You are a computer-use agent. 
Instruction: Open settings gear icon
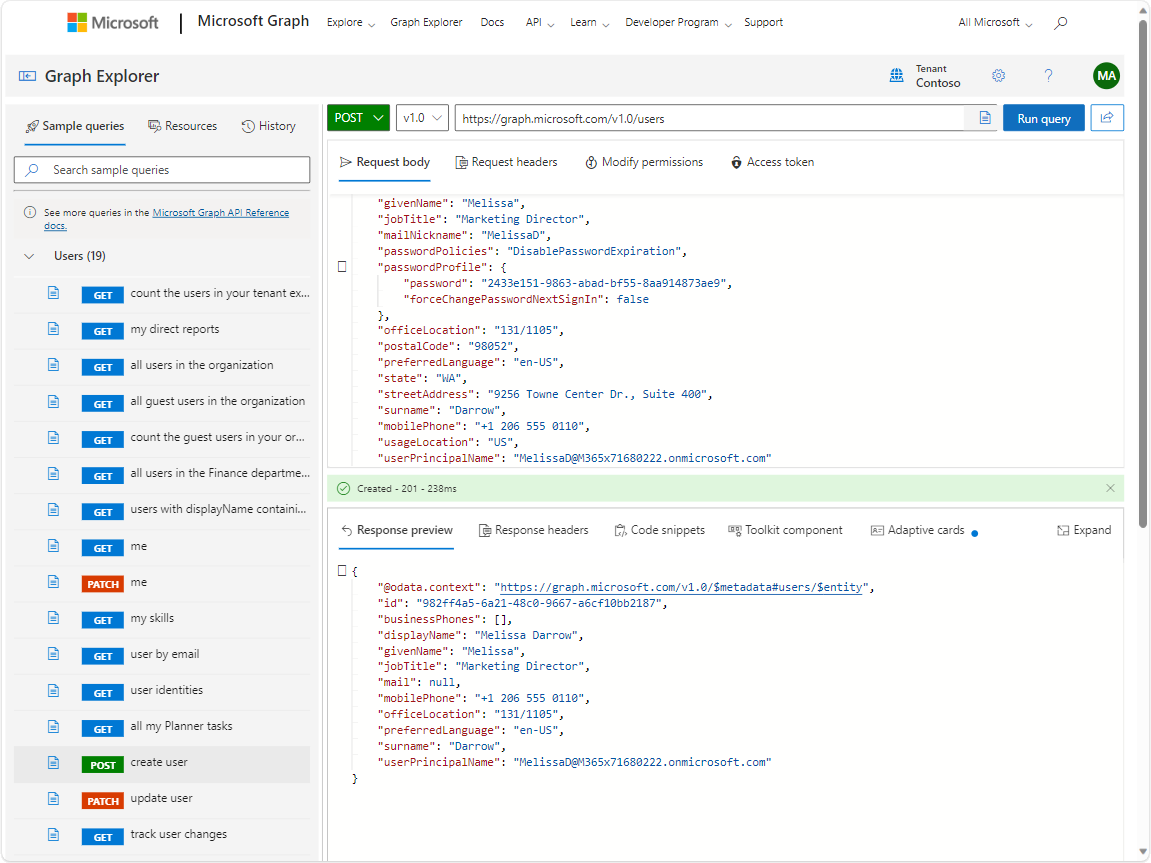(x=998, y=76)
